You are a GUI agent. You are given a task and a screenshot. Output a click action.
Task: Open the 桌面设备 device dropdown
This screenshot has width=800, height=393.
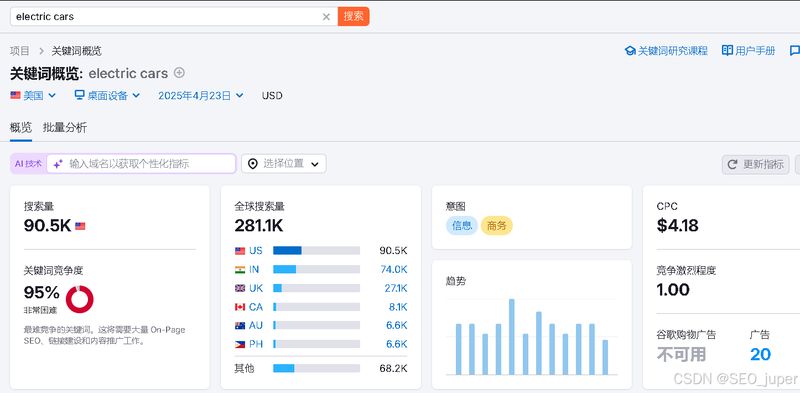coord(107,95)
